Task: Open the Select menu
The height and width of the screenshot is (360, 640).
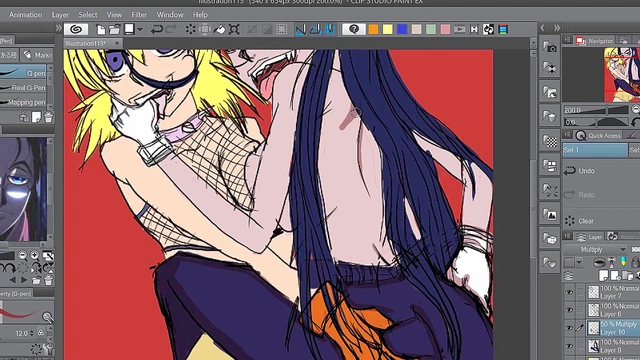Action: coord(88,15)
